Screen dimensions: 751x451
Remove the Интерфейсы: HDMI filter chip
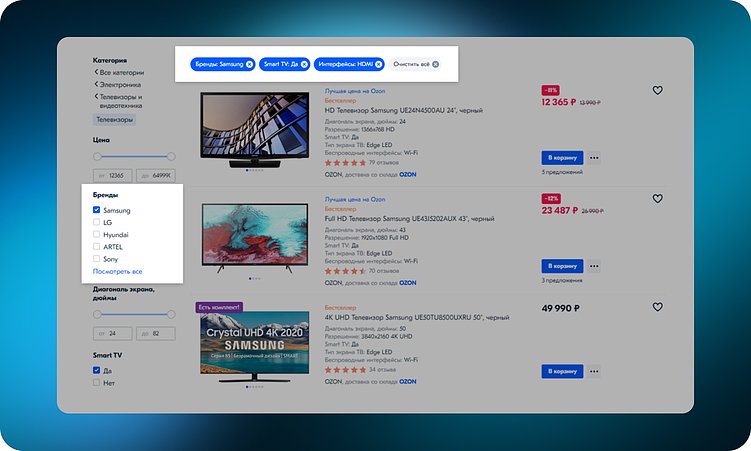tap(378, 64)
